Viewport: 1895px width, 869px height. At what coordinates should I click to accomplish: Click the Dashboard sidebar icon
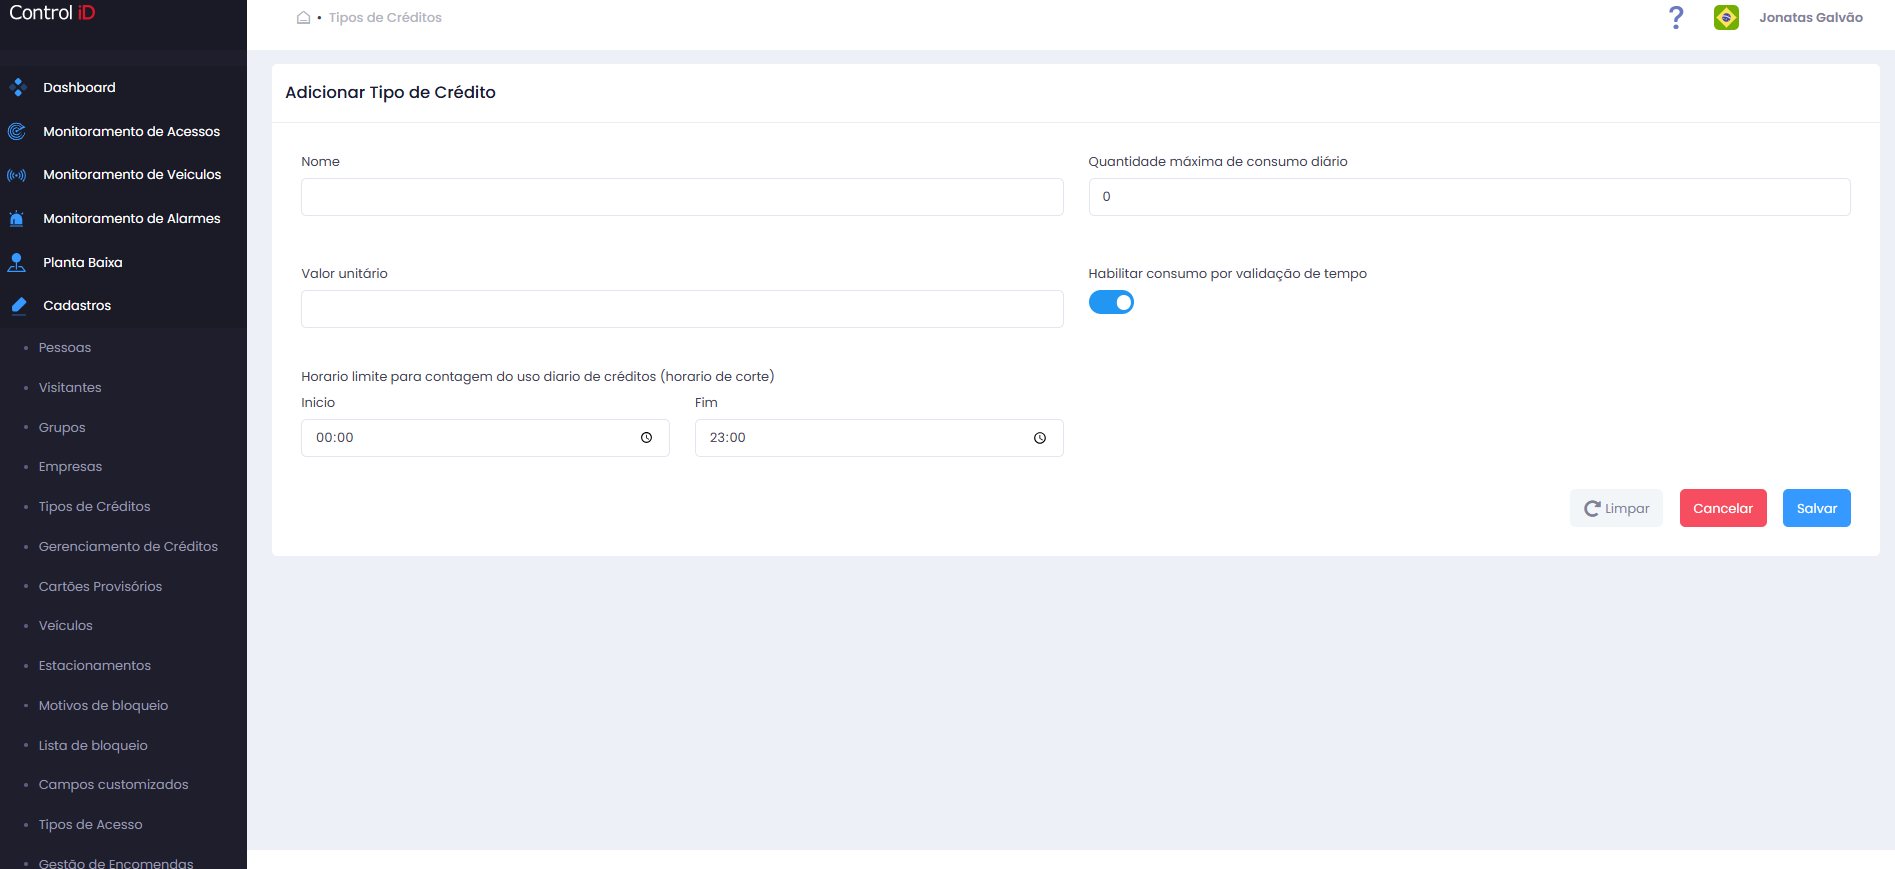17,87
